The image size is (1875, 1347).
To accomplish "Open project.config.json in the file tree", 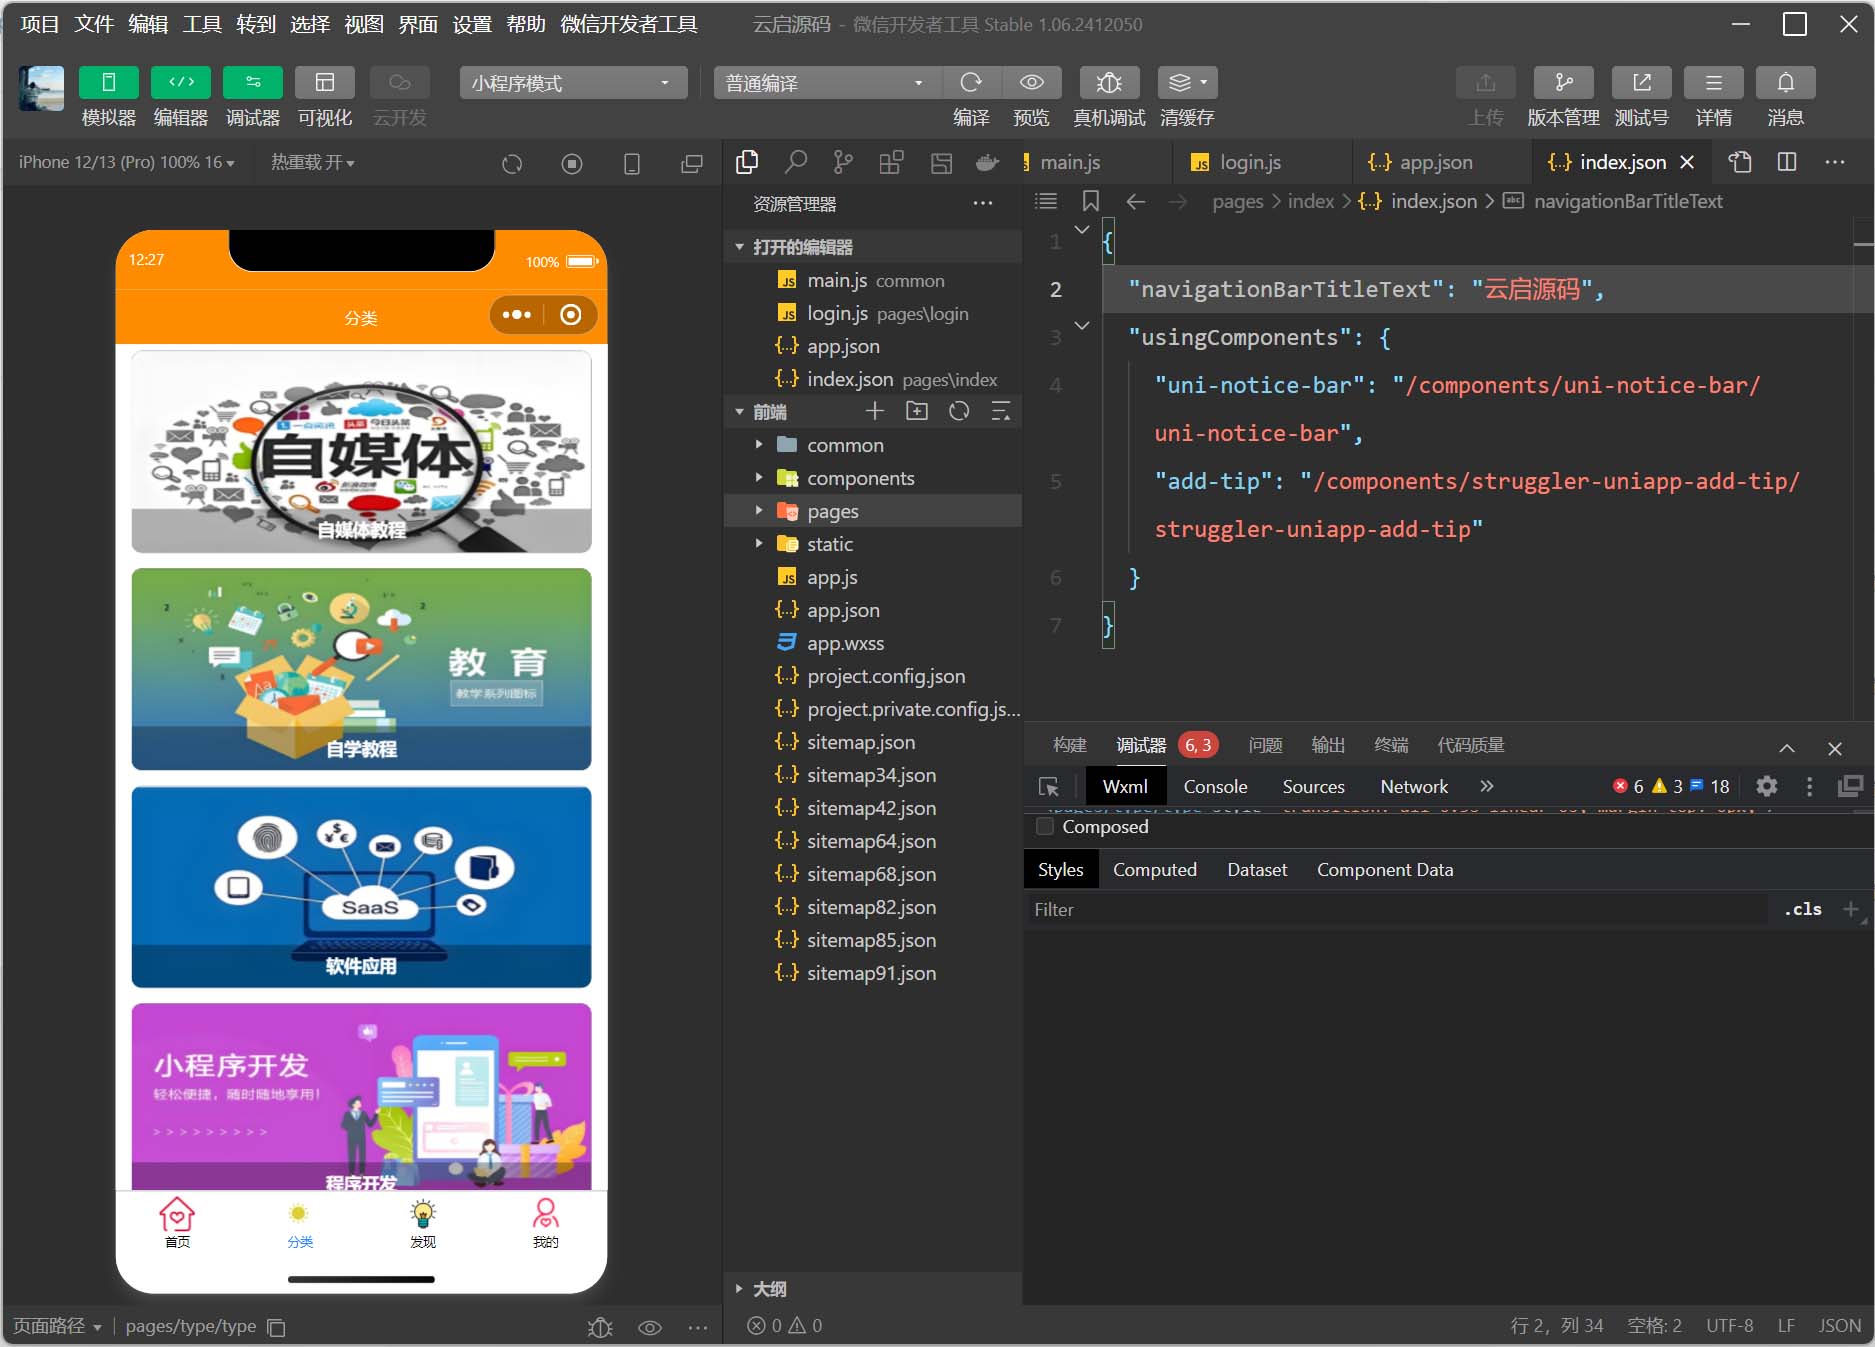I will click(885, 677).
